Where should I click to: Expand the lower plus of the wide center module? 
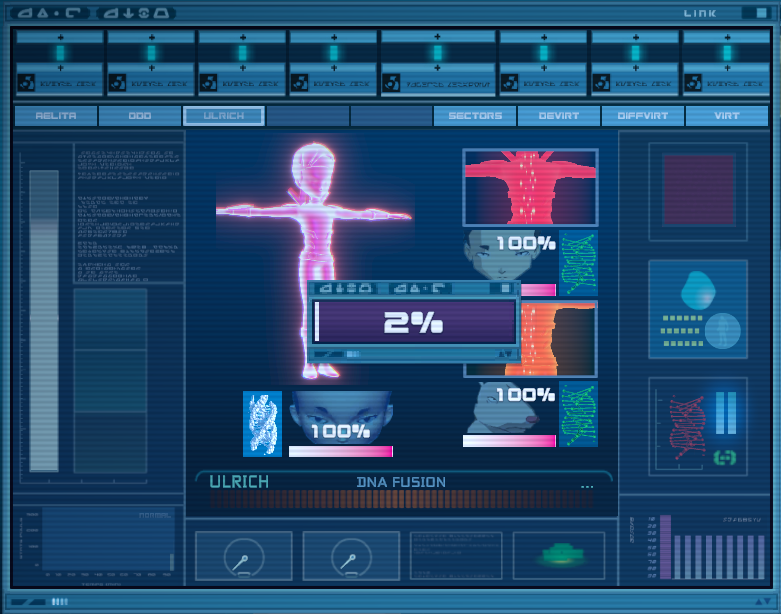tap(437, 68)
